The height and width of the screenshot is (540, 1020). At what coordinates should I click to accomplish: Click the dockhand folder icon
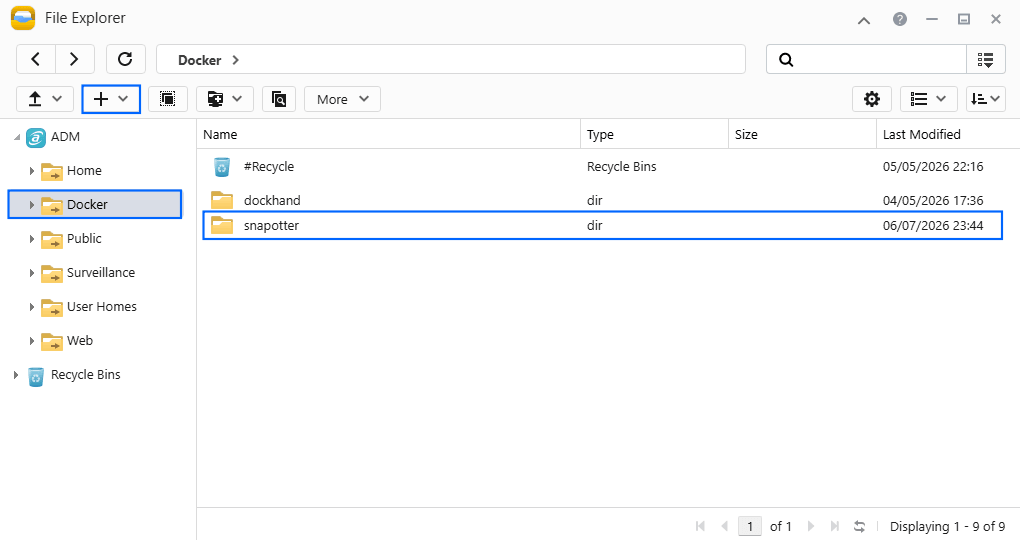(x=222, y=200)
